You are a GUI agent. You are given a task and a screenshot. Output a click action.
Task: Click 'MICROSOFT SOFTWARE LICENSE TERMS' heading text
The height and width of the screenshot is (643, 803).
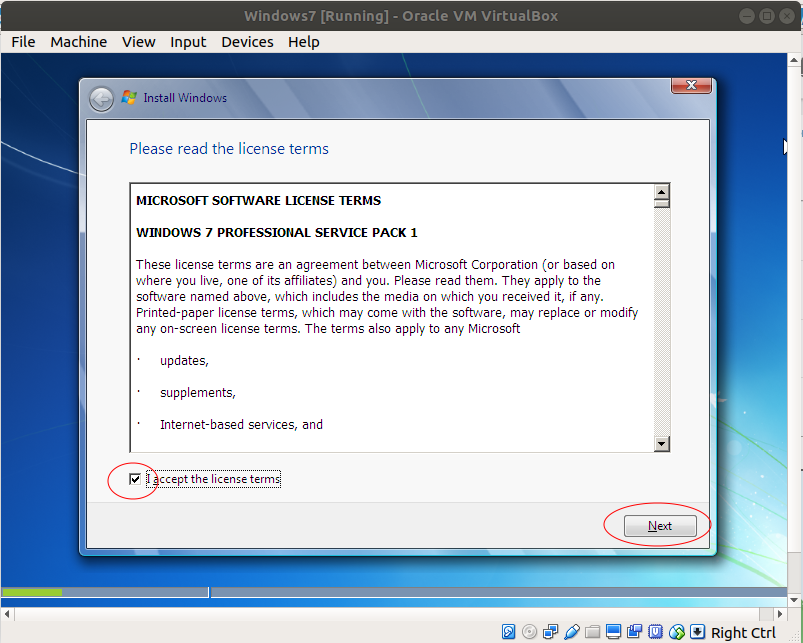[x=259, y=201]
